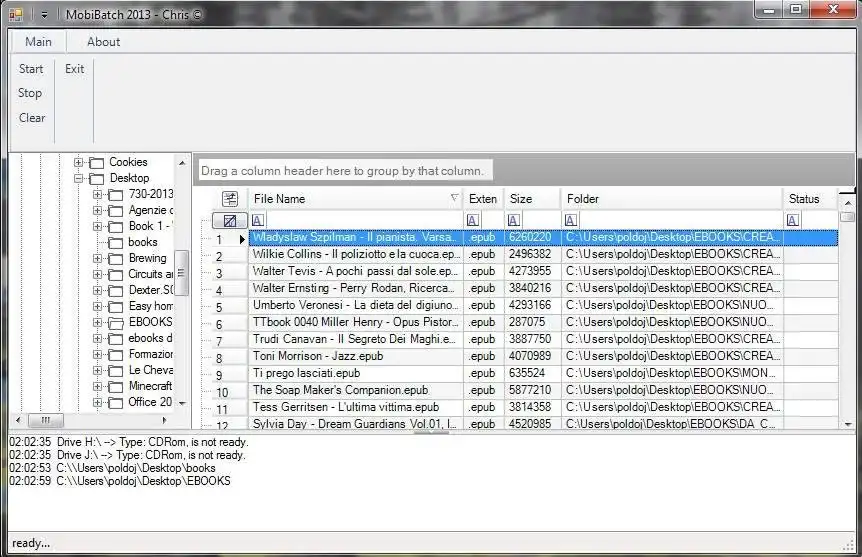Click the Clear button
The image size is (862, 557).
point(32,118)
